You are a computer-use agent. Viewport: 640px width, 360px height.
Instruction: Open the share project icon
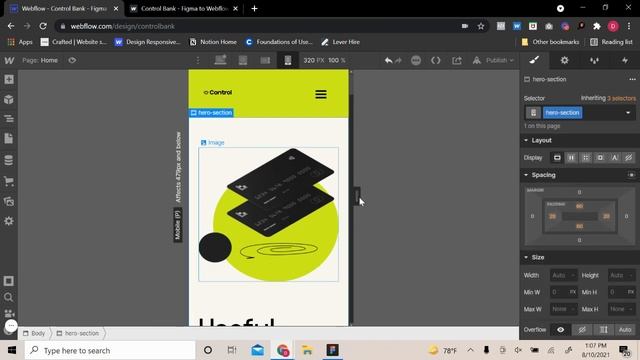457,60
